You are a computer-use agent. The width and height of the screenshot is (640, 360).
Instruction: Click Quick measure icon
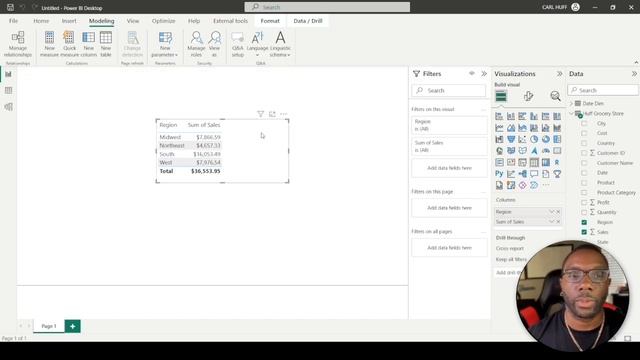(x=69, y=38)
